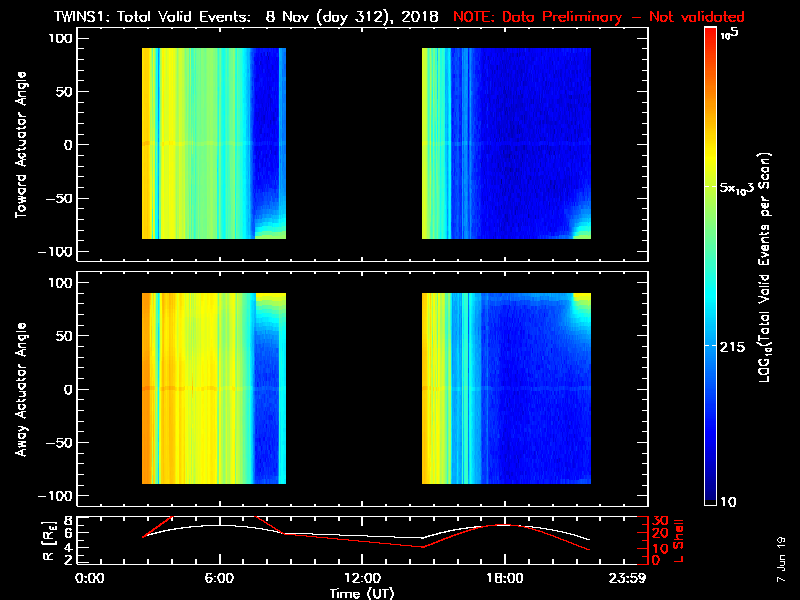Click the '6:00' time tick label
Viewport: 800px width, 600px height.
219,578
